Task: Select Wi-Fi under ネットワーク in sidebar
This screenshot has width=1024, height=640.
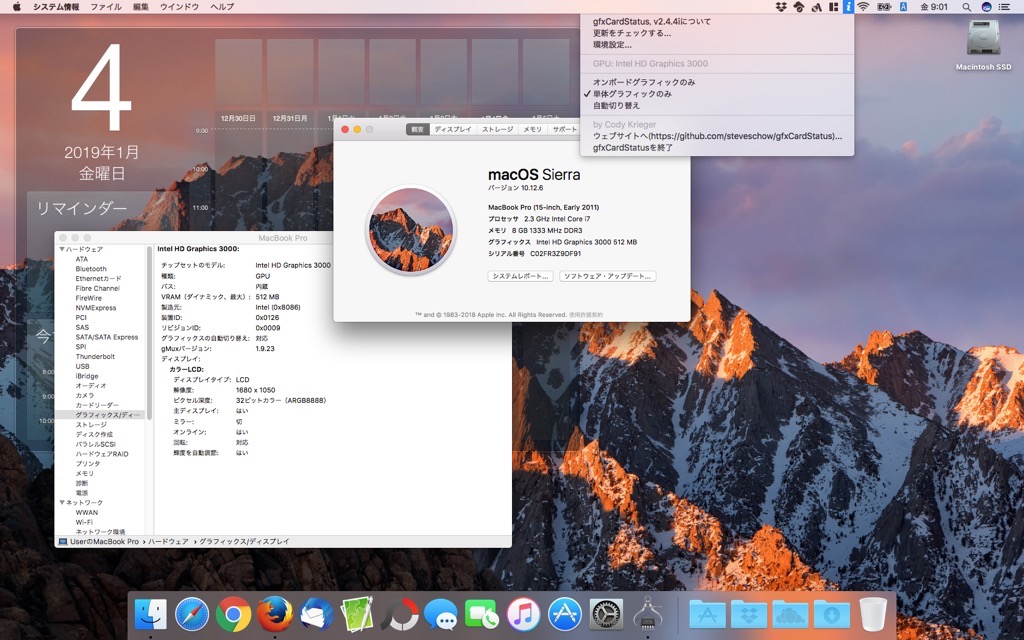Action: coord(84,522)
